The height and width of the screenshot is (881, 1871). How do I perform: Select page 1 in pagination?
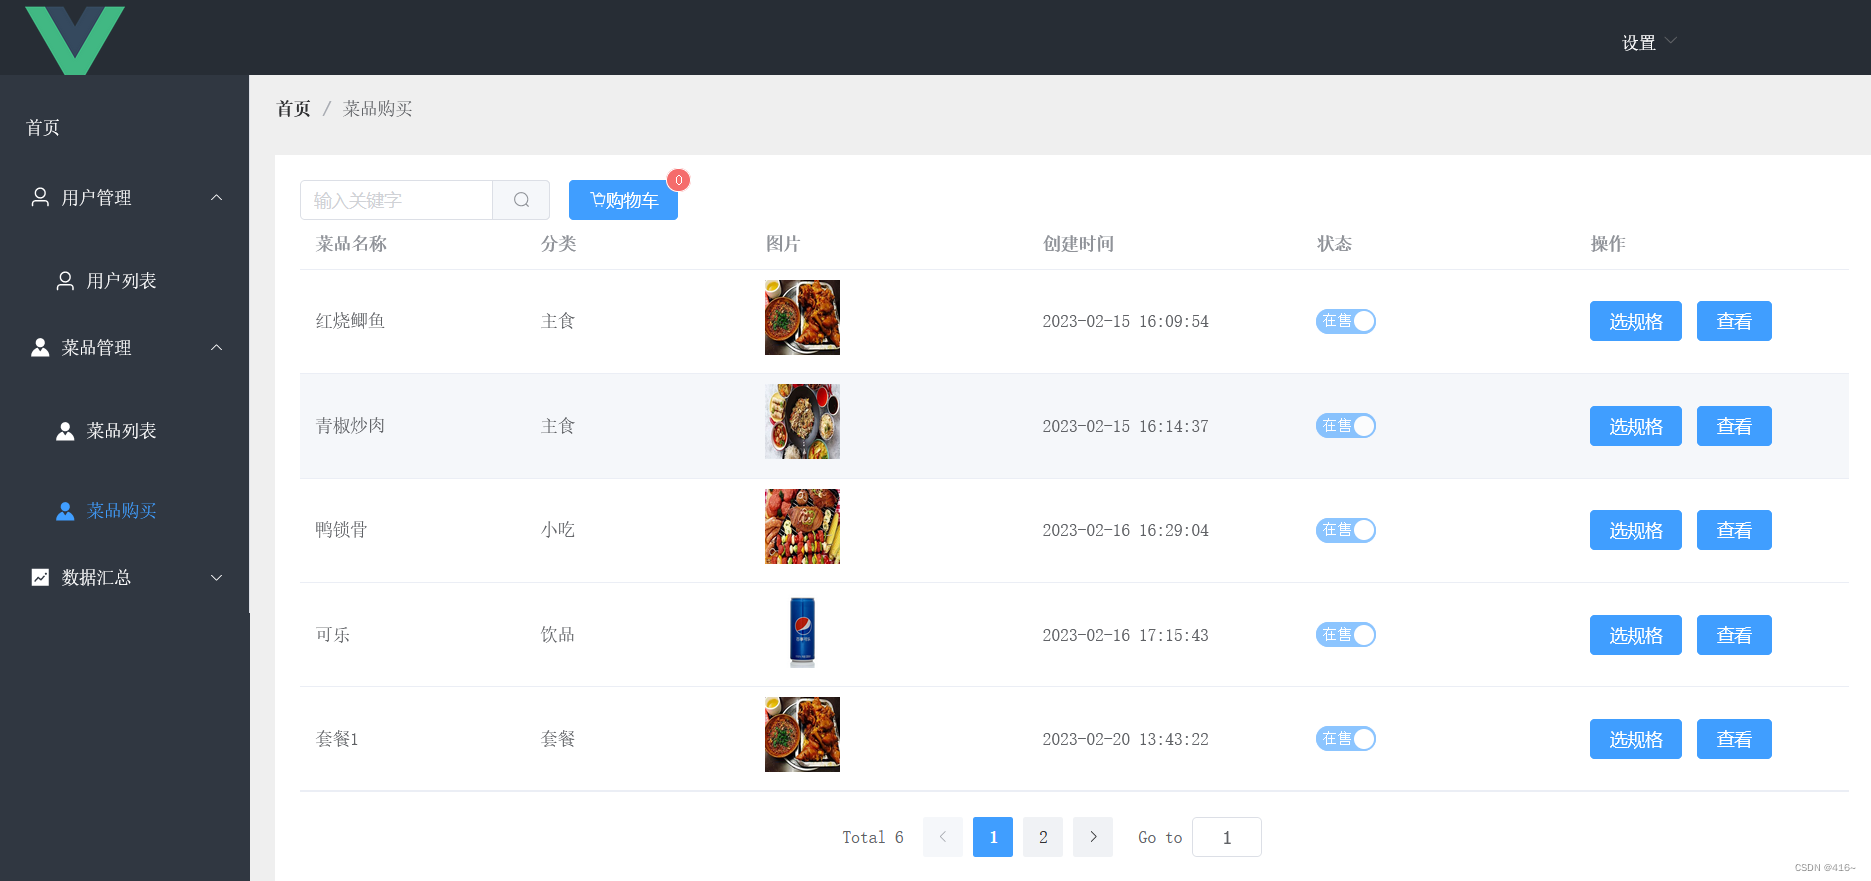(993, 837)
